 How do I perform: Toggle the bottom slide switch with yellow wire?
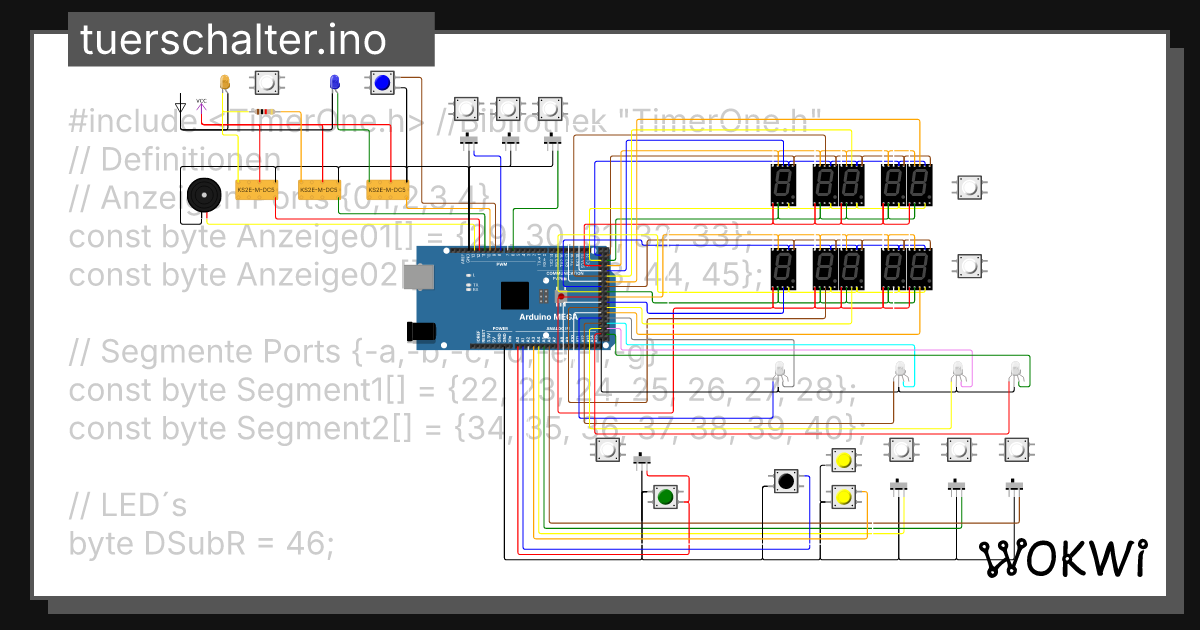click(x=898, y=485)
